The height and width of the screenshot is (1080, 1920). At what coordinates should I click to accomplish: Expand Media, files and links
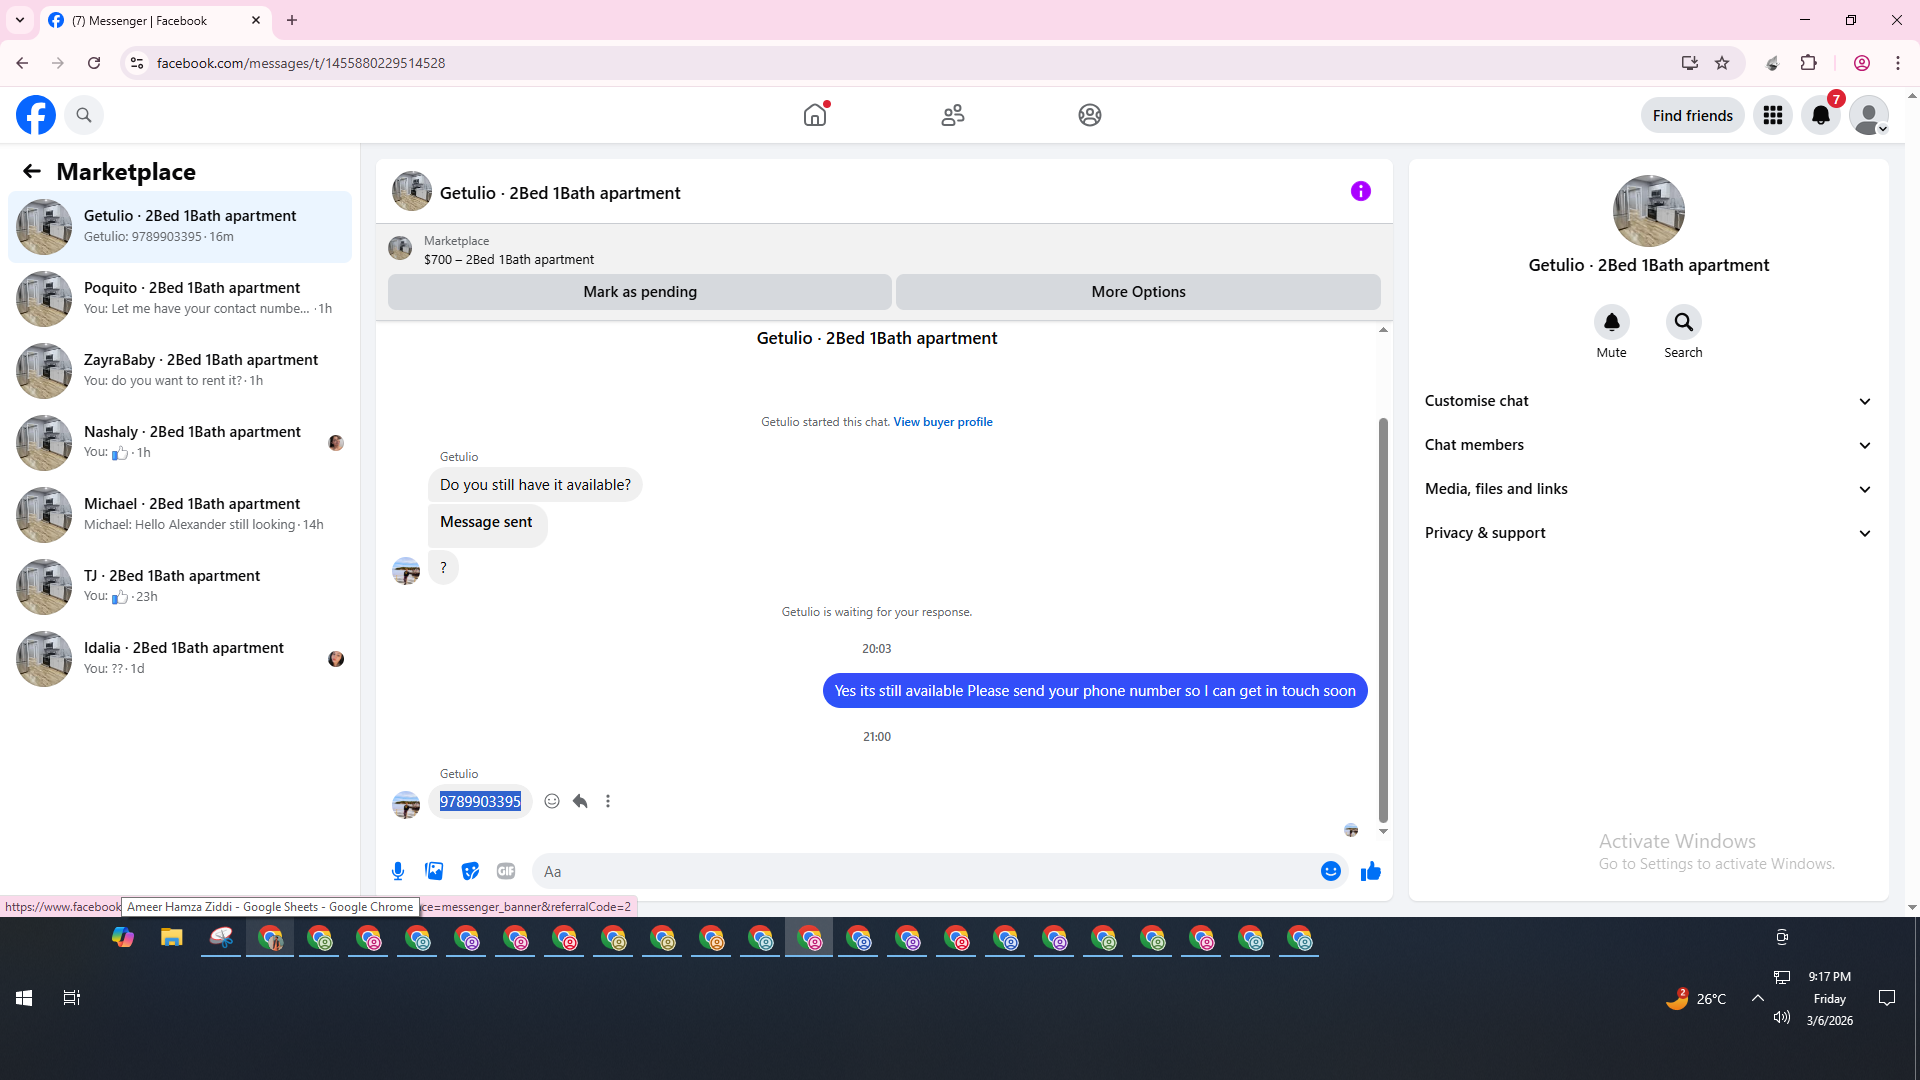pyautogui.click(x=1648, y=489)
